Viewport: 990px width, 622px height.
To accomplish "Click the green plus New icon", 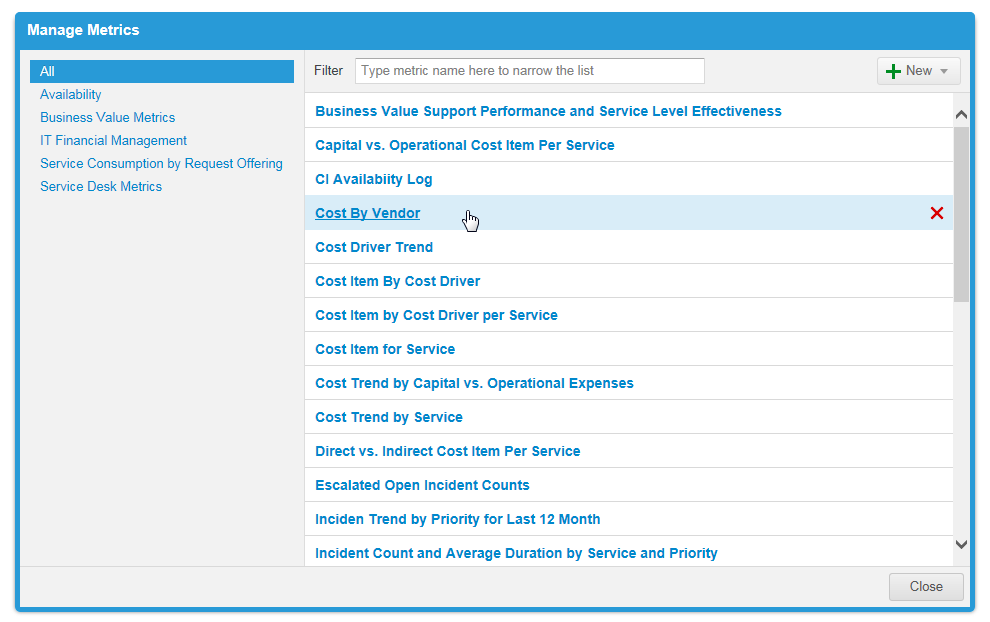I will (894, 71).
